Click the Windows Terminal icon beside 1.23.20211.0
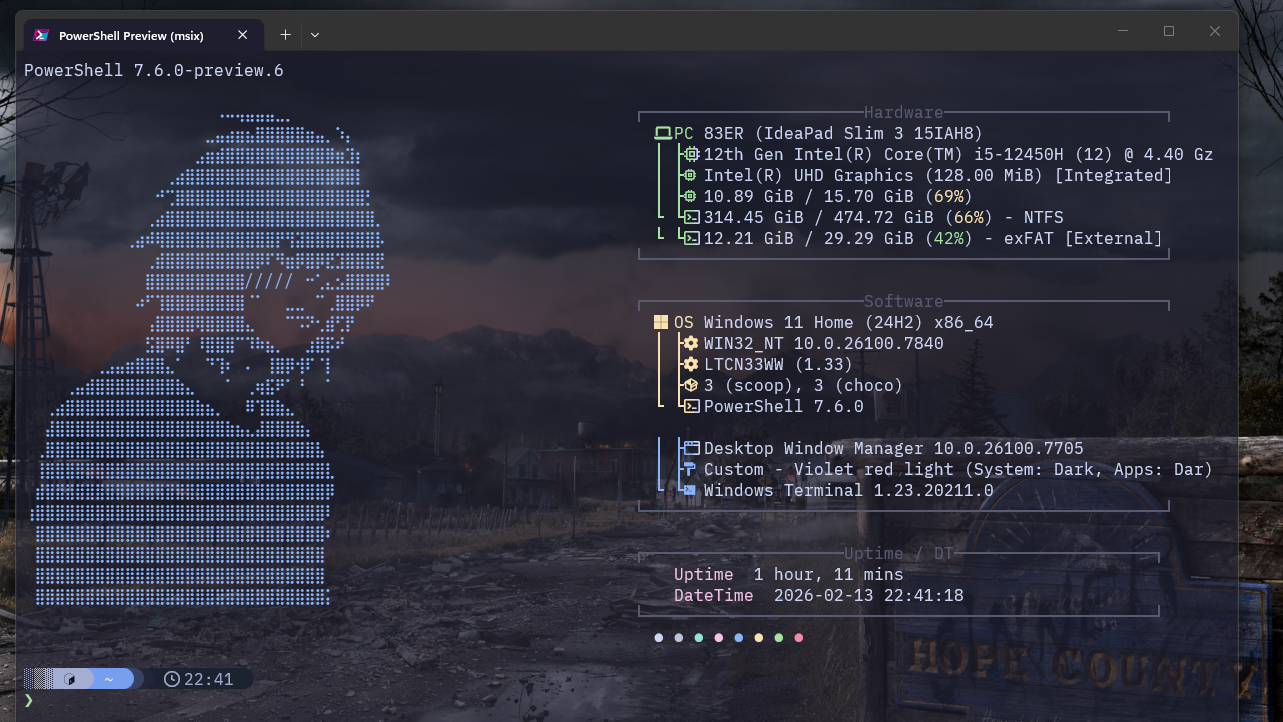 click(x=689, y=490)
